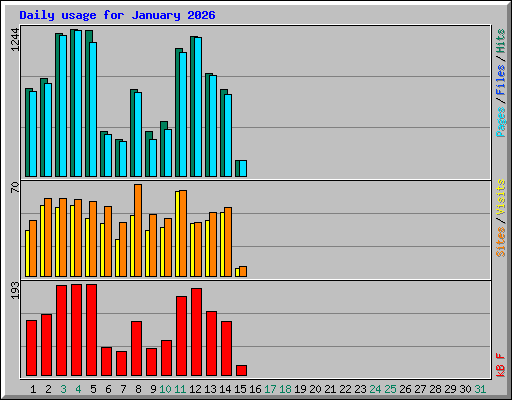Screen dimensions: 512x400
Task: Click green day 24 label
Action: (375, 389)
